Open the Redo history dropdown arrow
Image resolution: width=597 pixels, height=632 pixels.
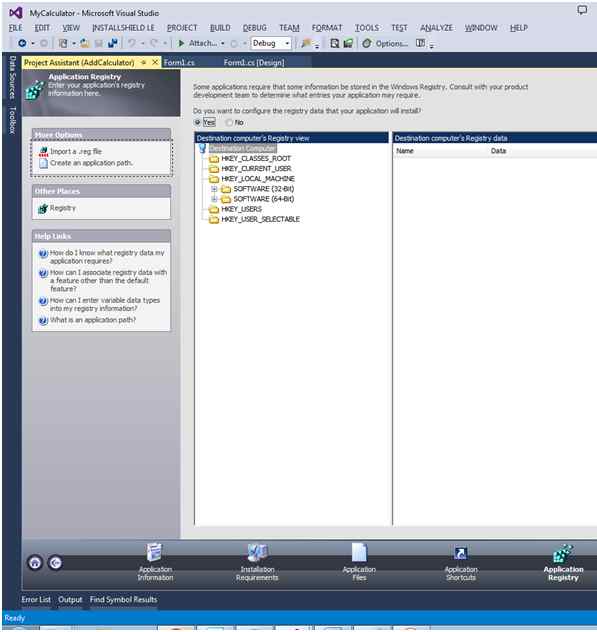(x=164, y=43)
